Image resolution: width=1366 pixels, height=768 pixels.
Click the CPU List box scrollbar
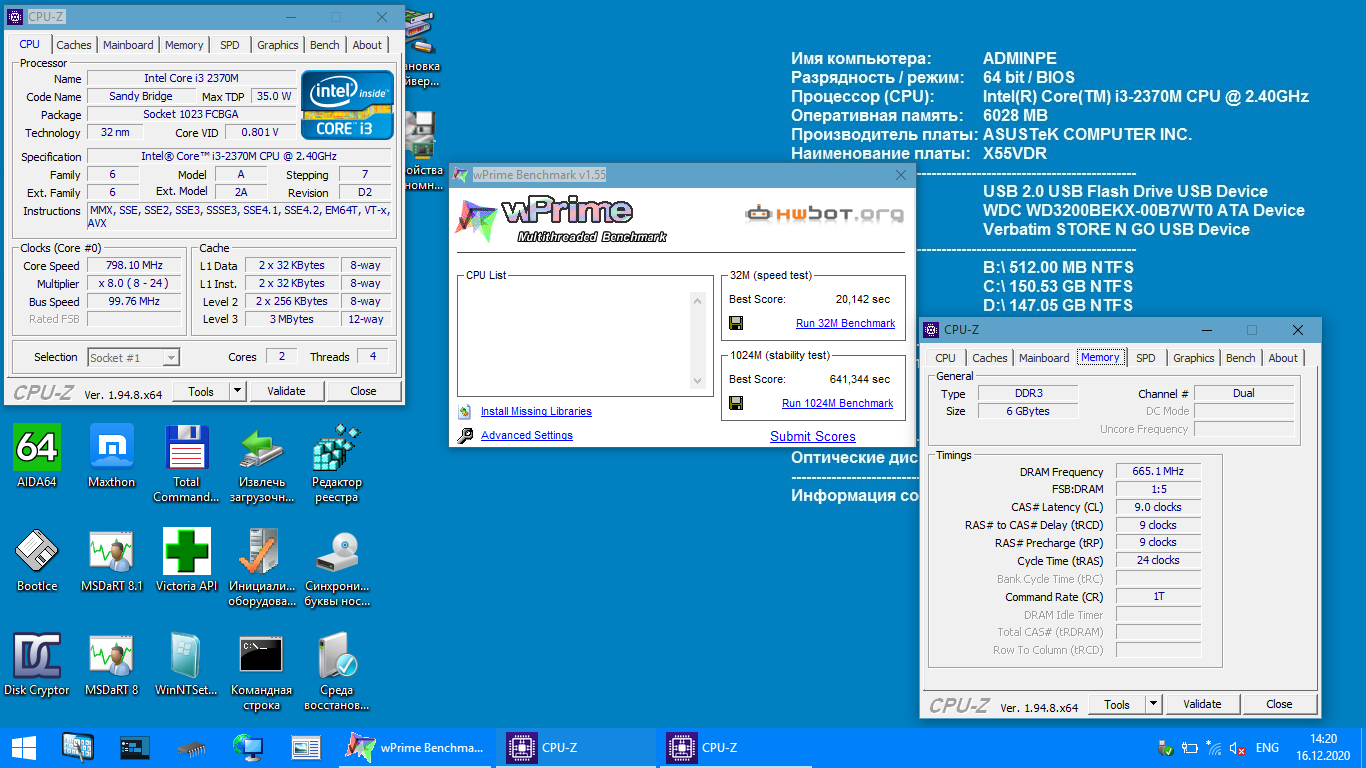pyautogui.click(x=698, y=340)
